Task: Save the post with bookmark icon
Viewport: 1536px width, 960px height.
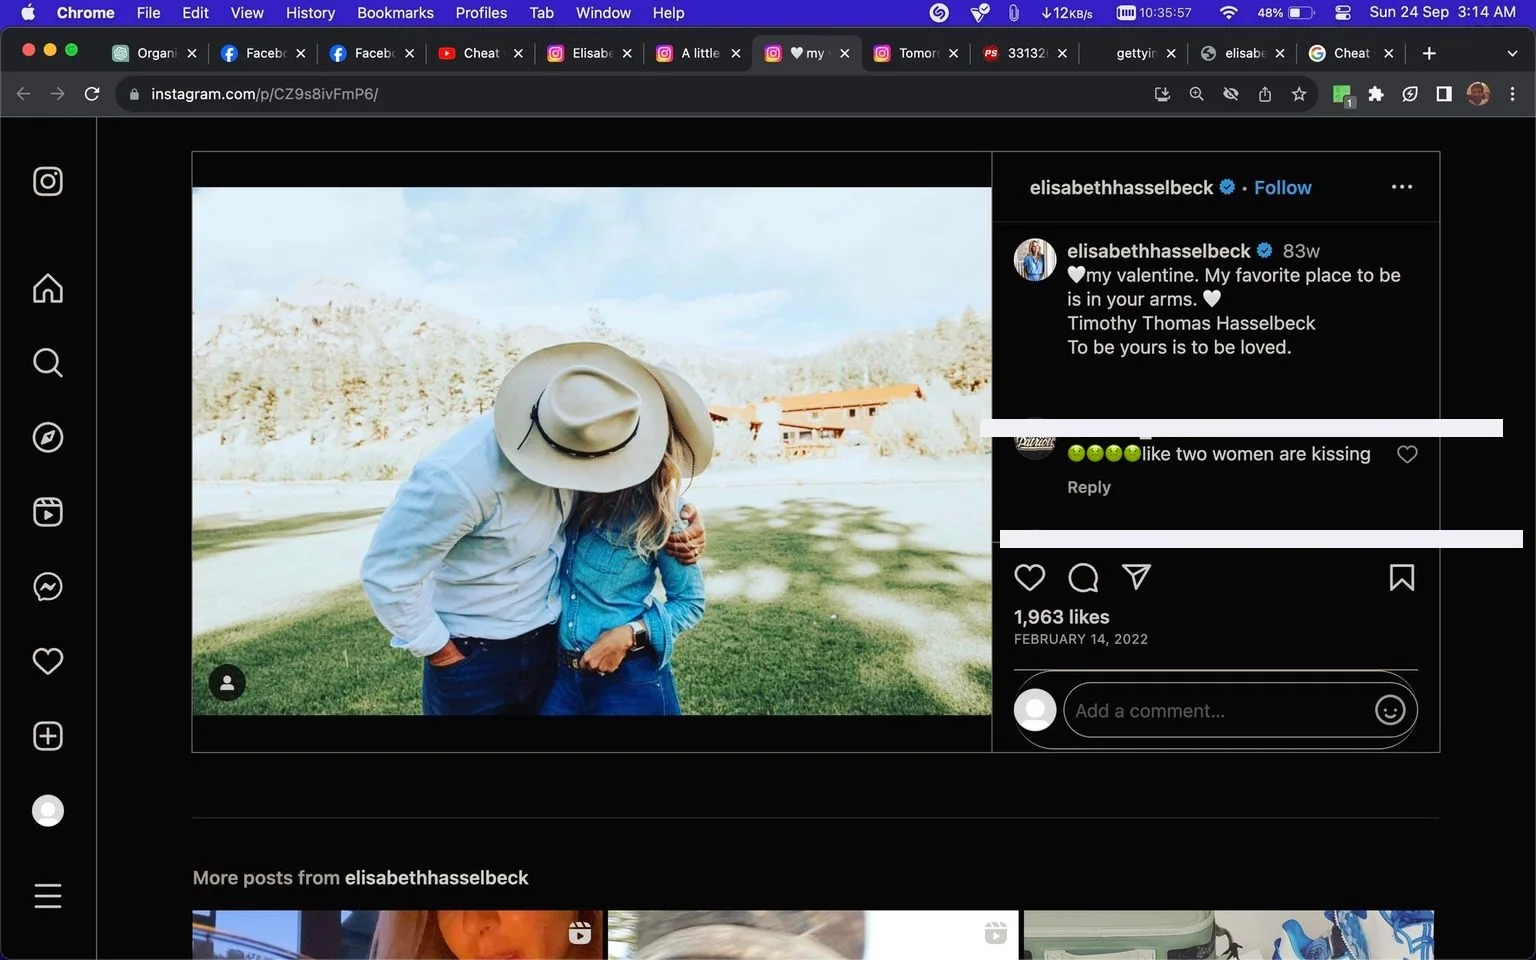Action: point(1402,577)
